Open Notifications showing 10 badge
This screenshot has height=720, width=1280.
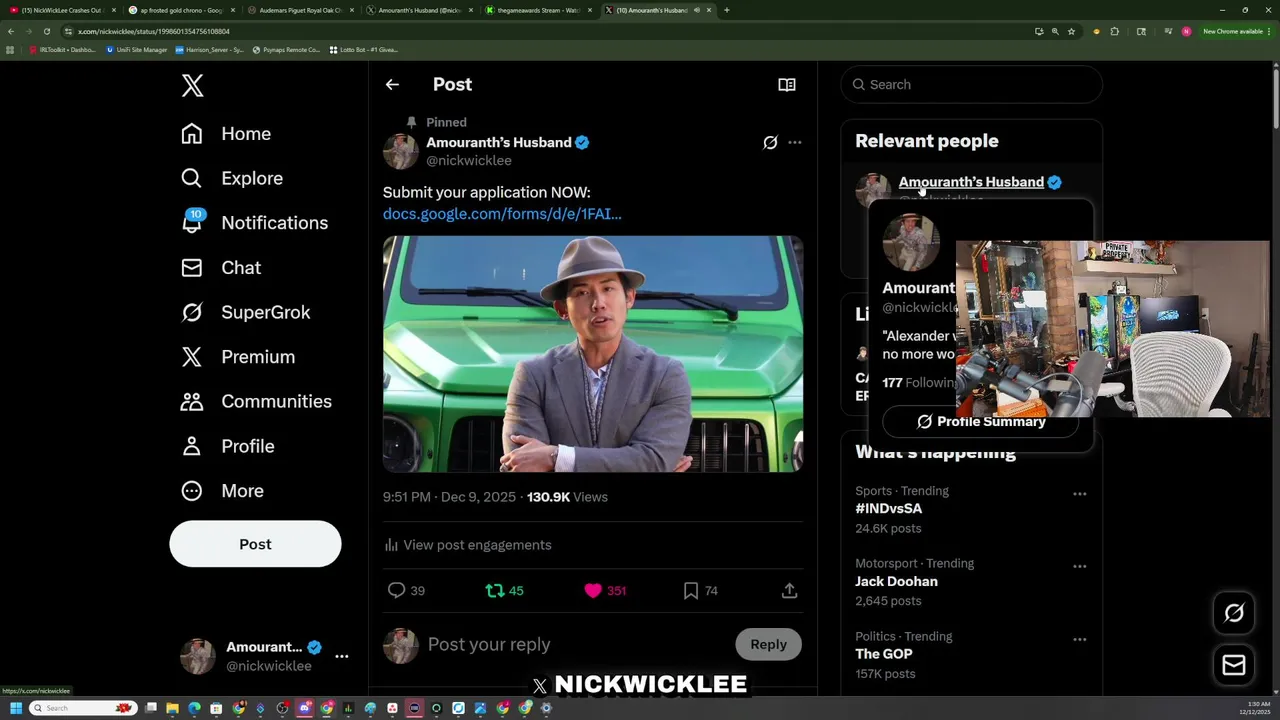[x=254, y=223]
